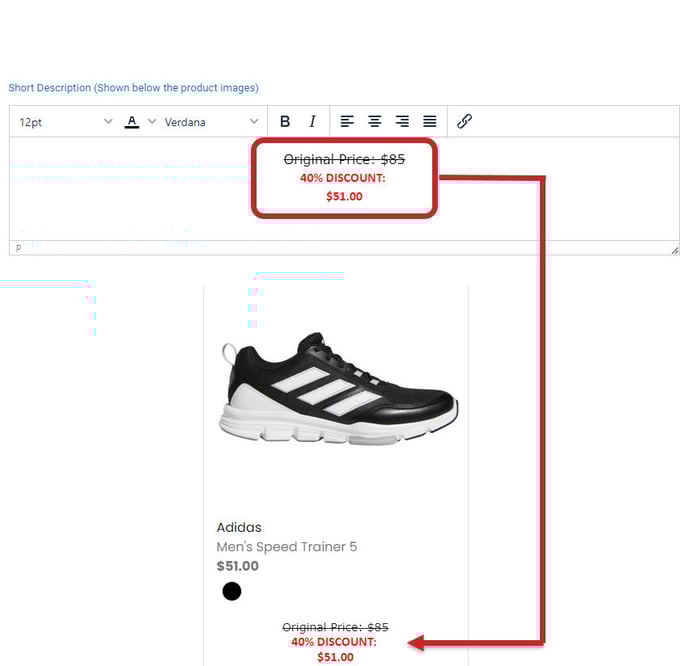Viewport: 688px width, 666px height.
Task: Toggle bold formatting in the editor
Action: click(x=285, y=122)
